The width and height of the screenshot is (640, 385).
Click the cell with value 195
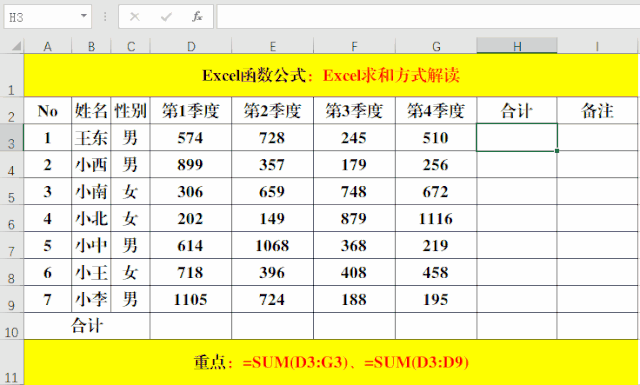click(436, 299)
